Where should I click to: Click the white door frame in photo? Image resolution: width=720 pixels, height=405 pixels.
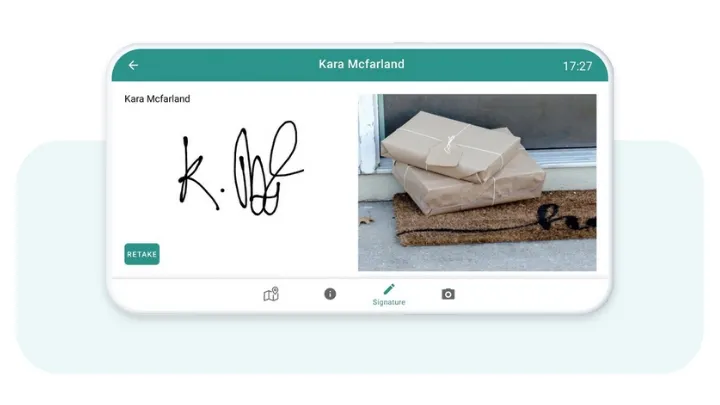[x=369, y=133]
